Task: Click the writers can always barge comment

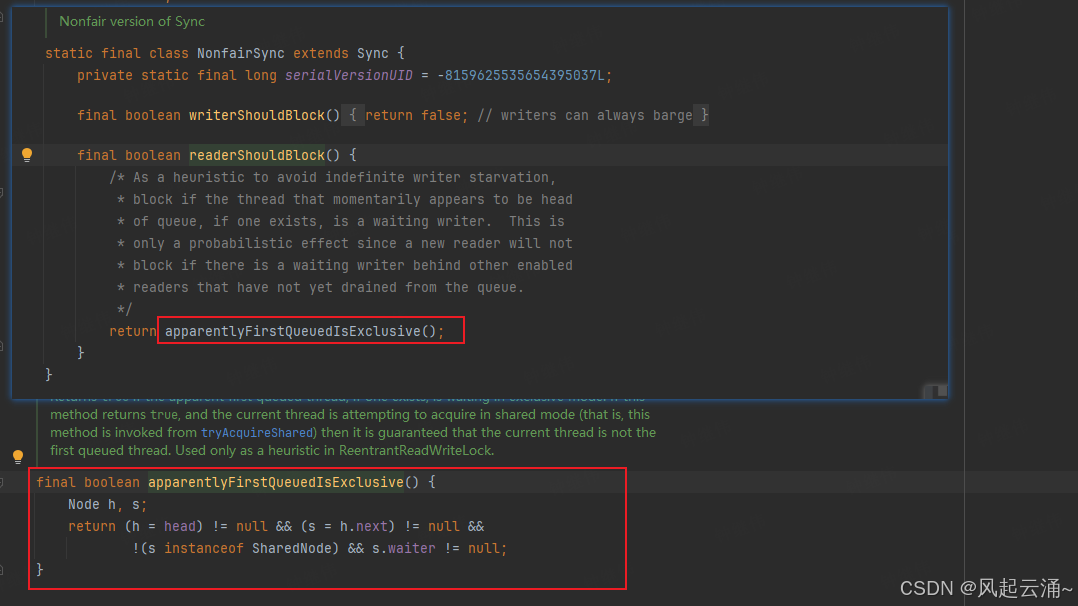Action: click(585, 115)
